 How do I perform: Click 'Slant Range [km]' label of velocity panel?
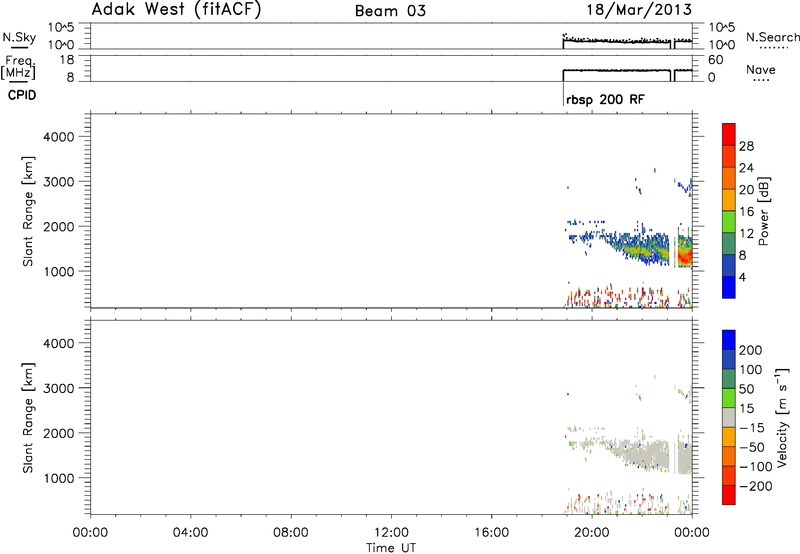tap(28, 418)
